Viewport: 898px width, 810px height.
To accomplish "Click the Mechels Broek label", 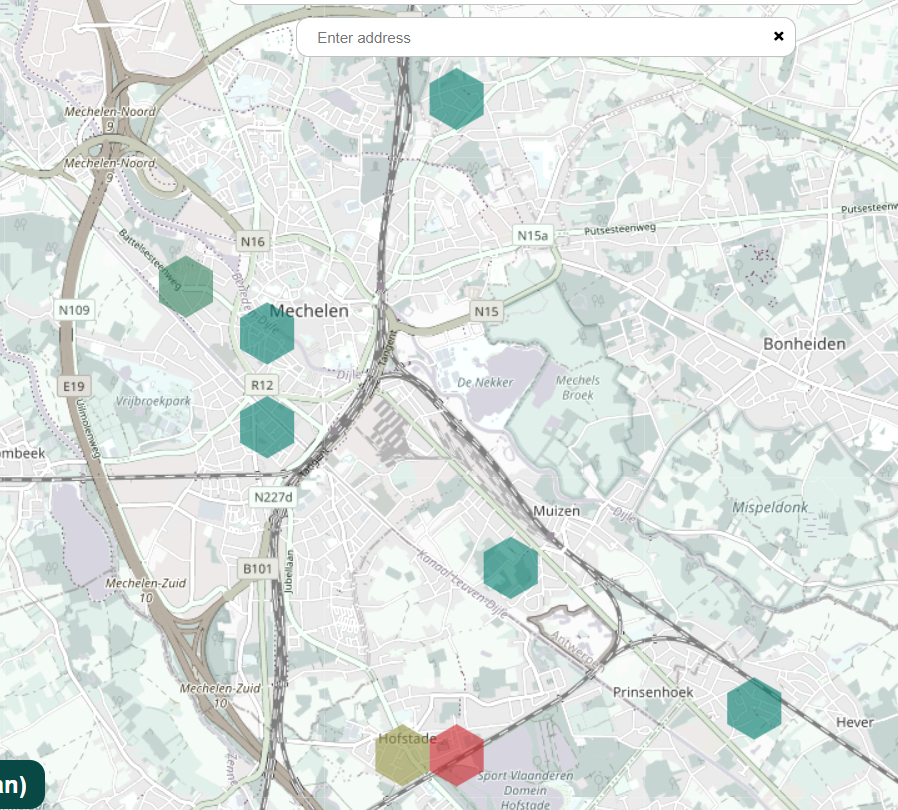I will [x=578, y=387].
